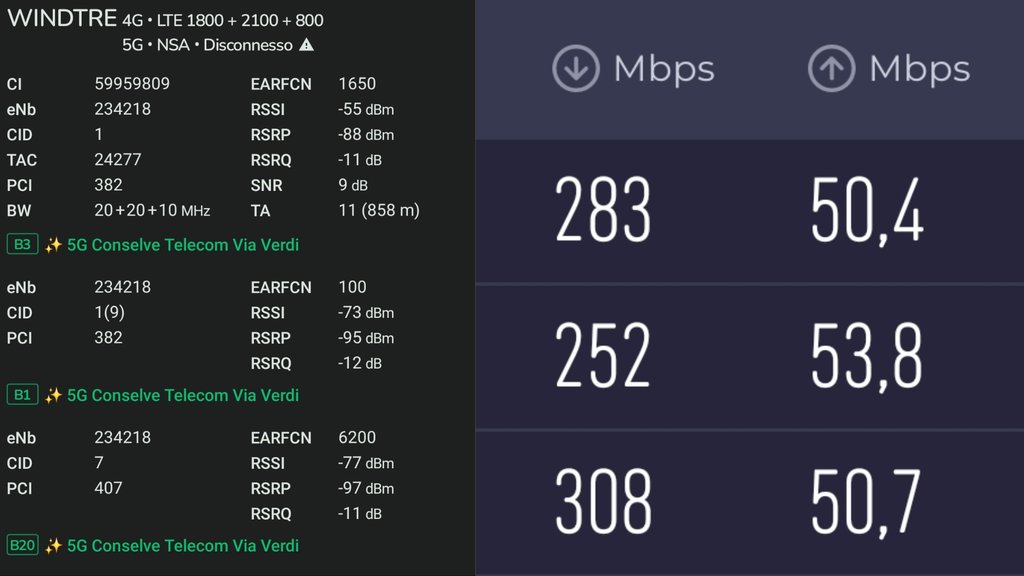
Task: Select the 283 Mbps download result
Action: 603,211
